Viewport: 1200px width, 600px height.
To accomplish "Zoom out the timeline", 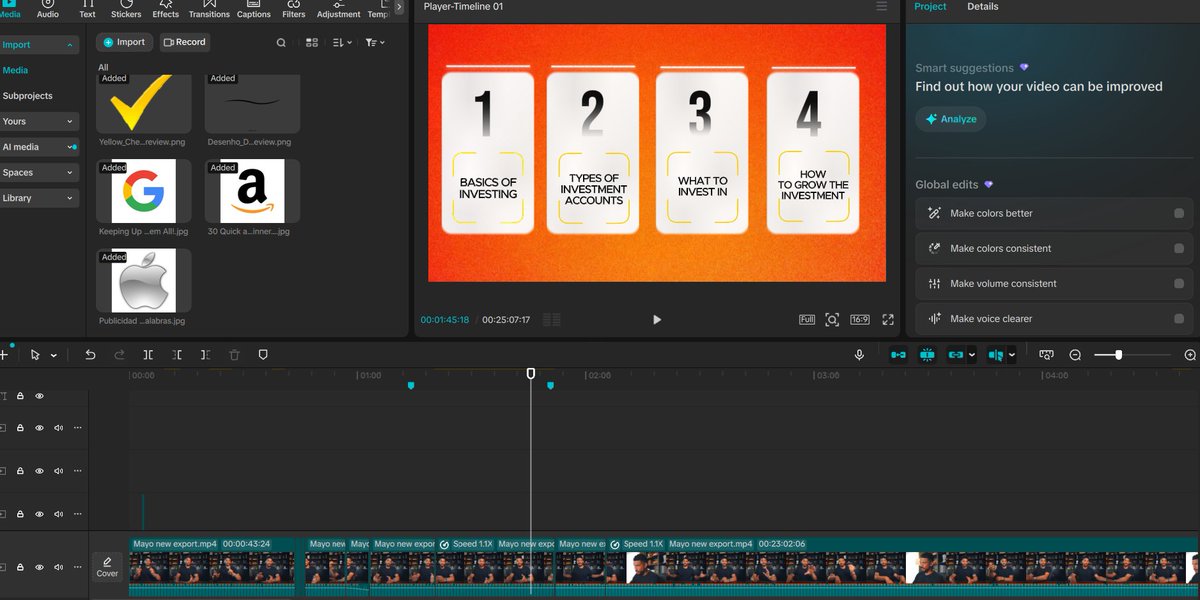I will point(1075,355).
